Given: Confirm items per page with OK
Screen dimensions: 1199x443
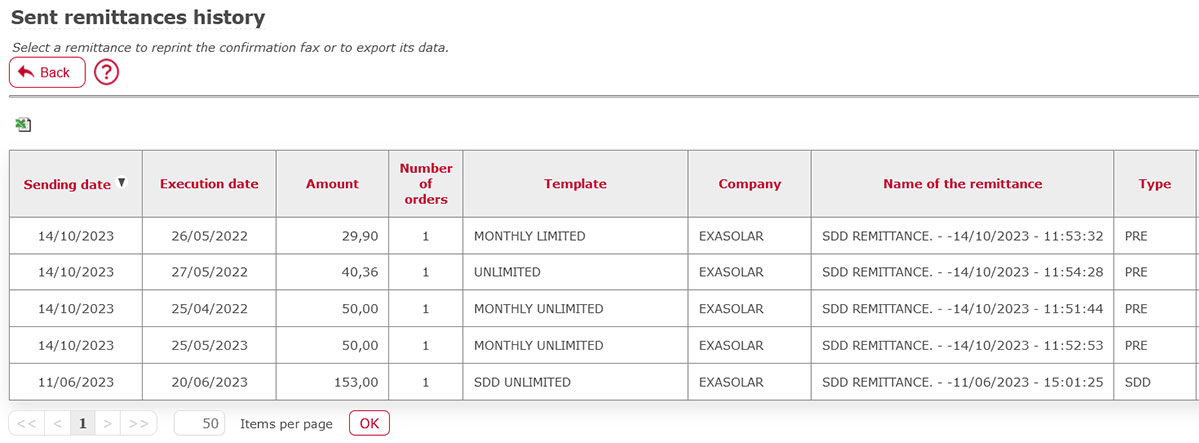Looking at the screenshot, I should point(369,423).
